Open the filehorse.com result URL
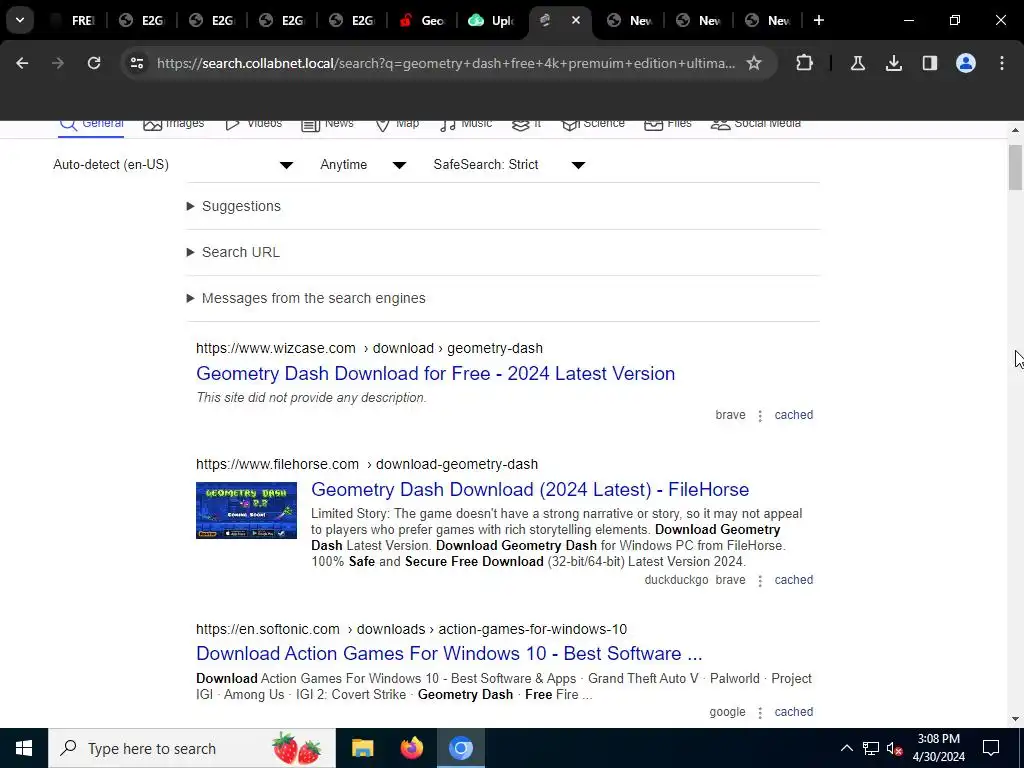 point(367,464)
